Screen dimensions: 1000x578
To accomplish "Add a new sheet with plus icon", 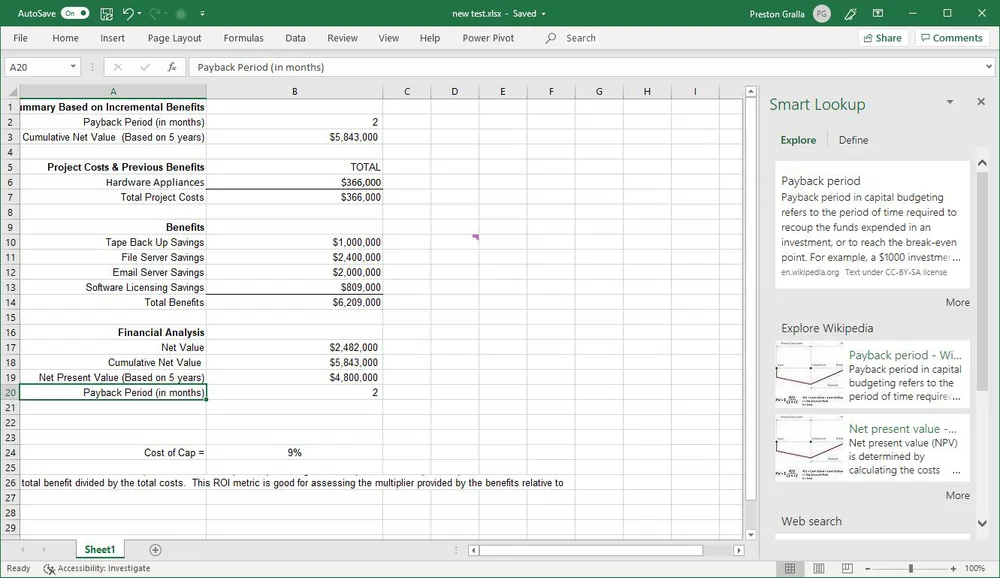I will (155, 550).
